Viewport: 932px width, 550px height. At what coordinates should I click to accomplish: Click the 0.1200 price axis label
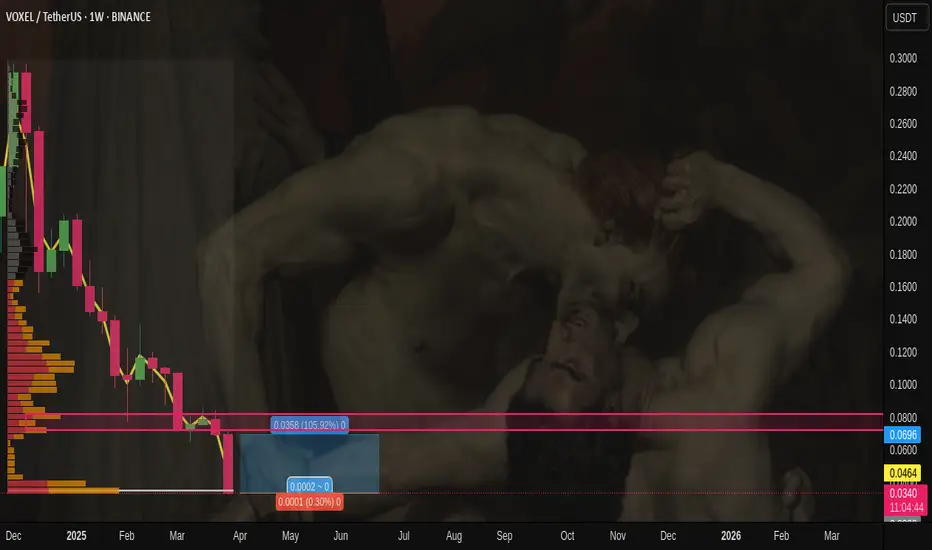point(903,352)
